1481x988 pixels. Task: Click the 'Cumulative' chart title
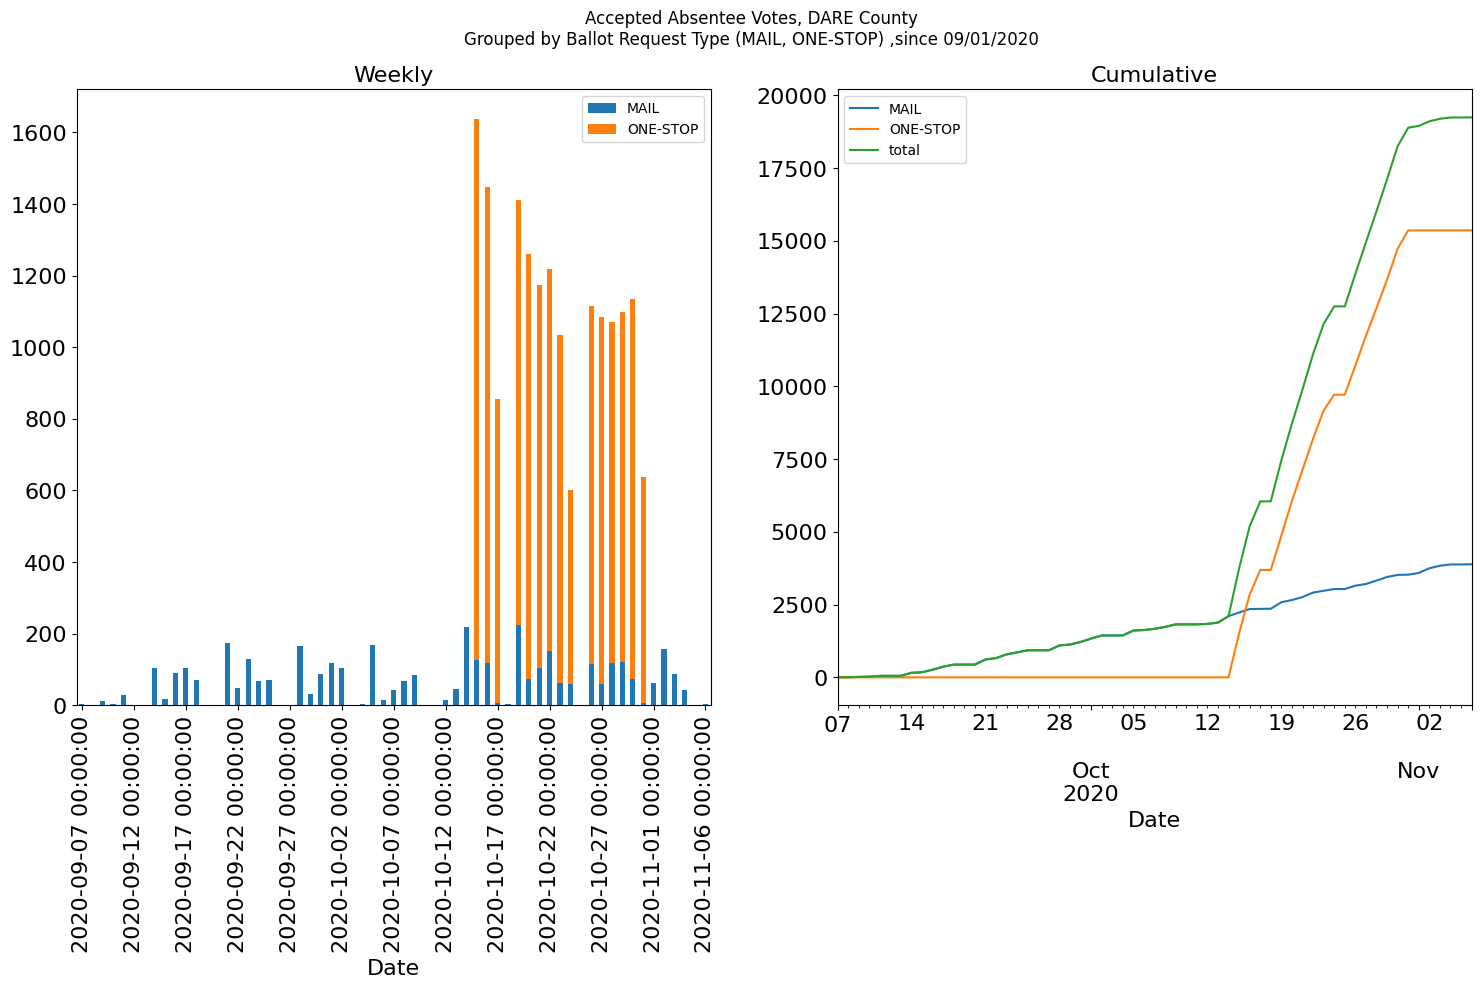(1153, 75)
